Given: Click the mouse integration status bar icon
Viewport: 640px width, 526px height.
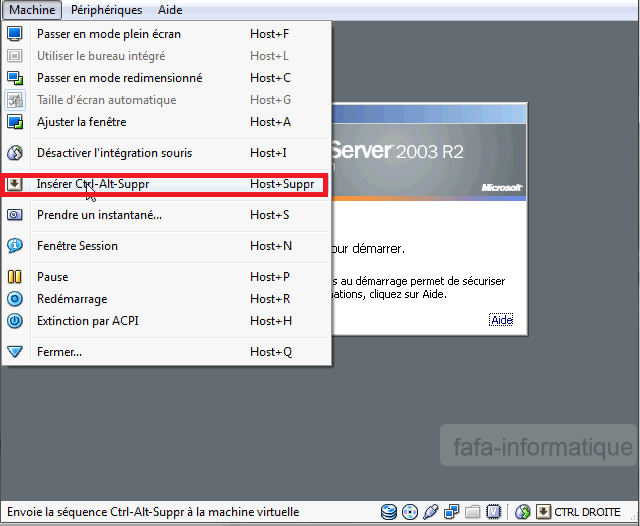Looking at the screenshot, I should 522,512.
